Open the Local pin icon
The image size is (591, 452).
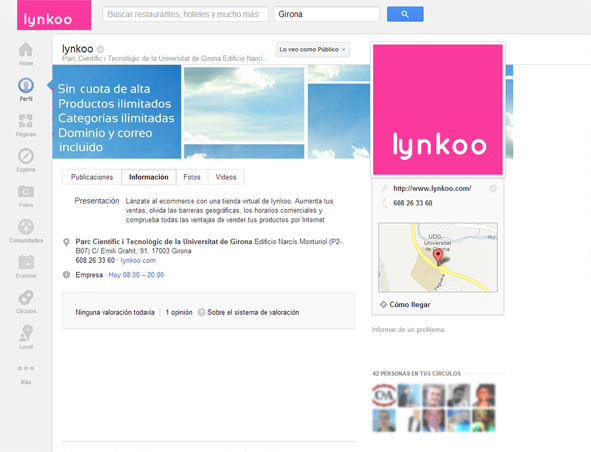26,333
